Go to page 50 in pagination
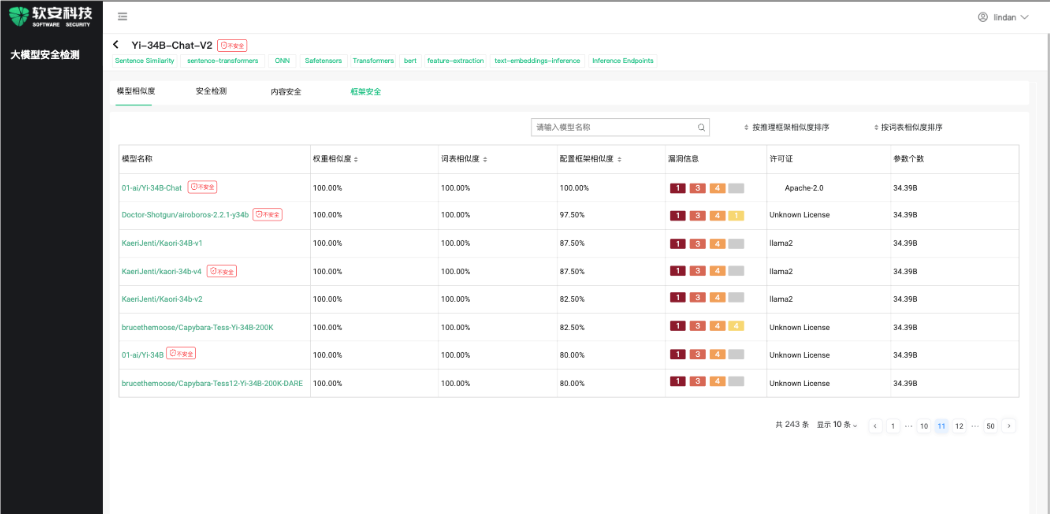The width and height of the screenshot is (1050, 514). [x=990, y=426]
